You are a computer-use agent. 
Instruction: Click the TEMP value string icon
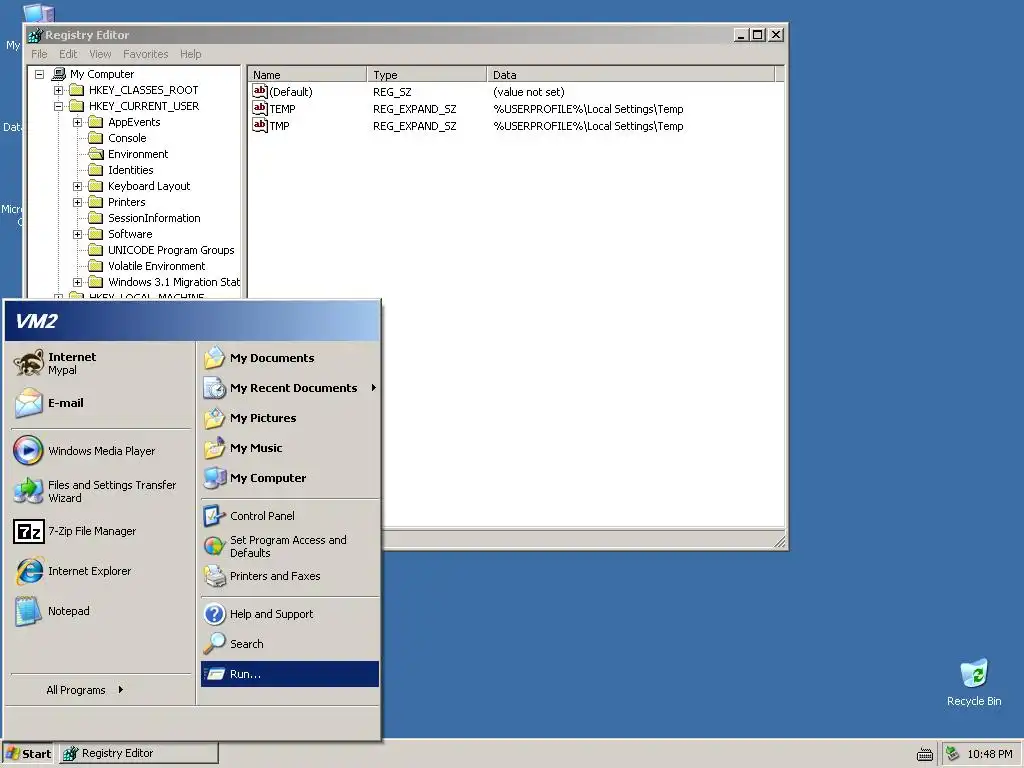tap(260, 108)
